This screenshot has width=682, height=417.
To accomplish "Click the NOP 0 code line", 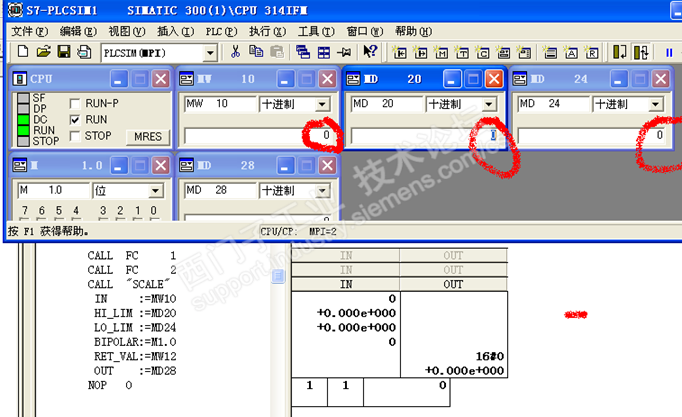I will point(110,385).
